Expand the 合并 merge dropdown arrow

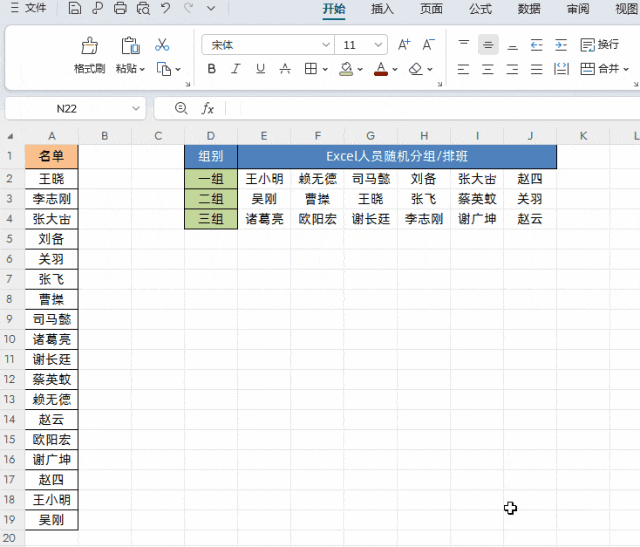tap(626, 69)
